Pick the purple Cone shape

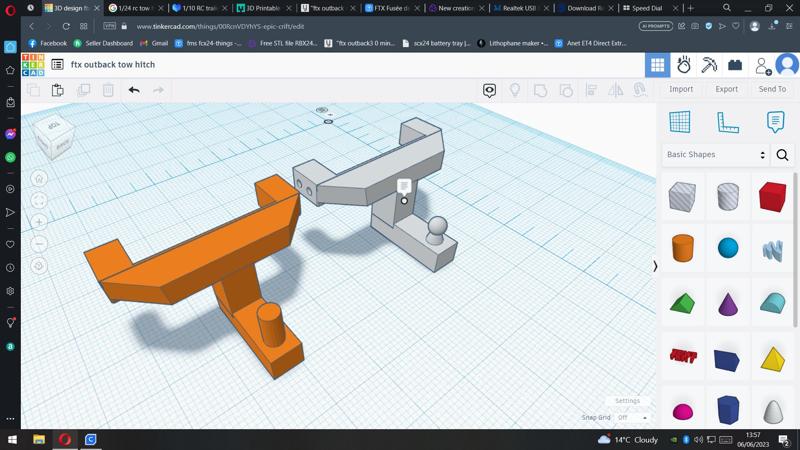tap(728, 304)
